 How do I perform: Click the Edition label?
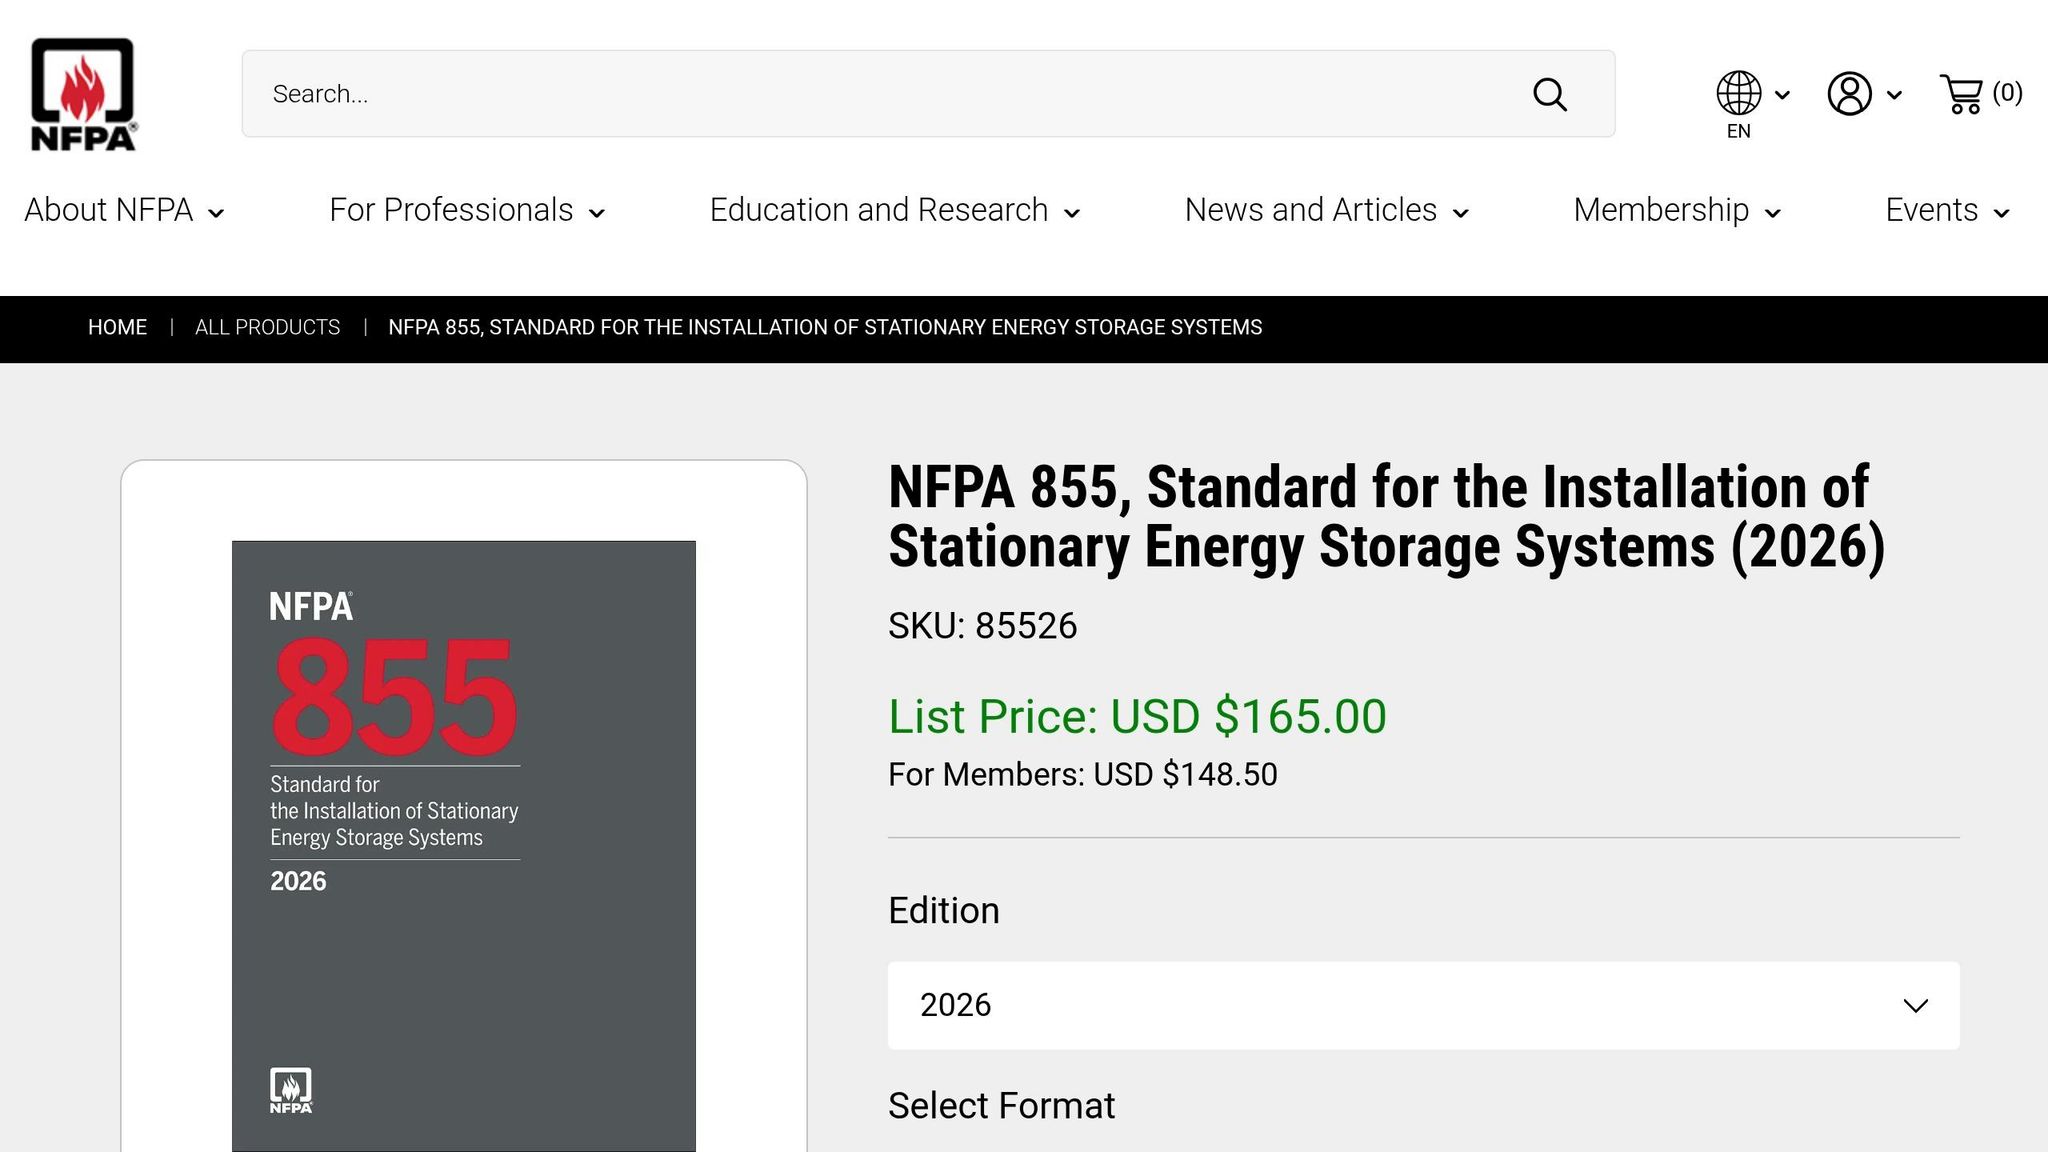(943, 910)
